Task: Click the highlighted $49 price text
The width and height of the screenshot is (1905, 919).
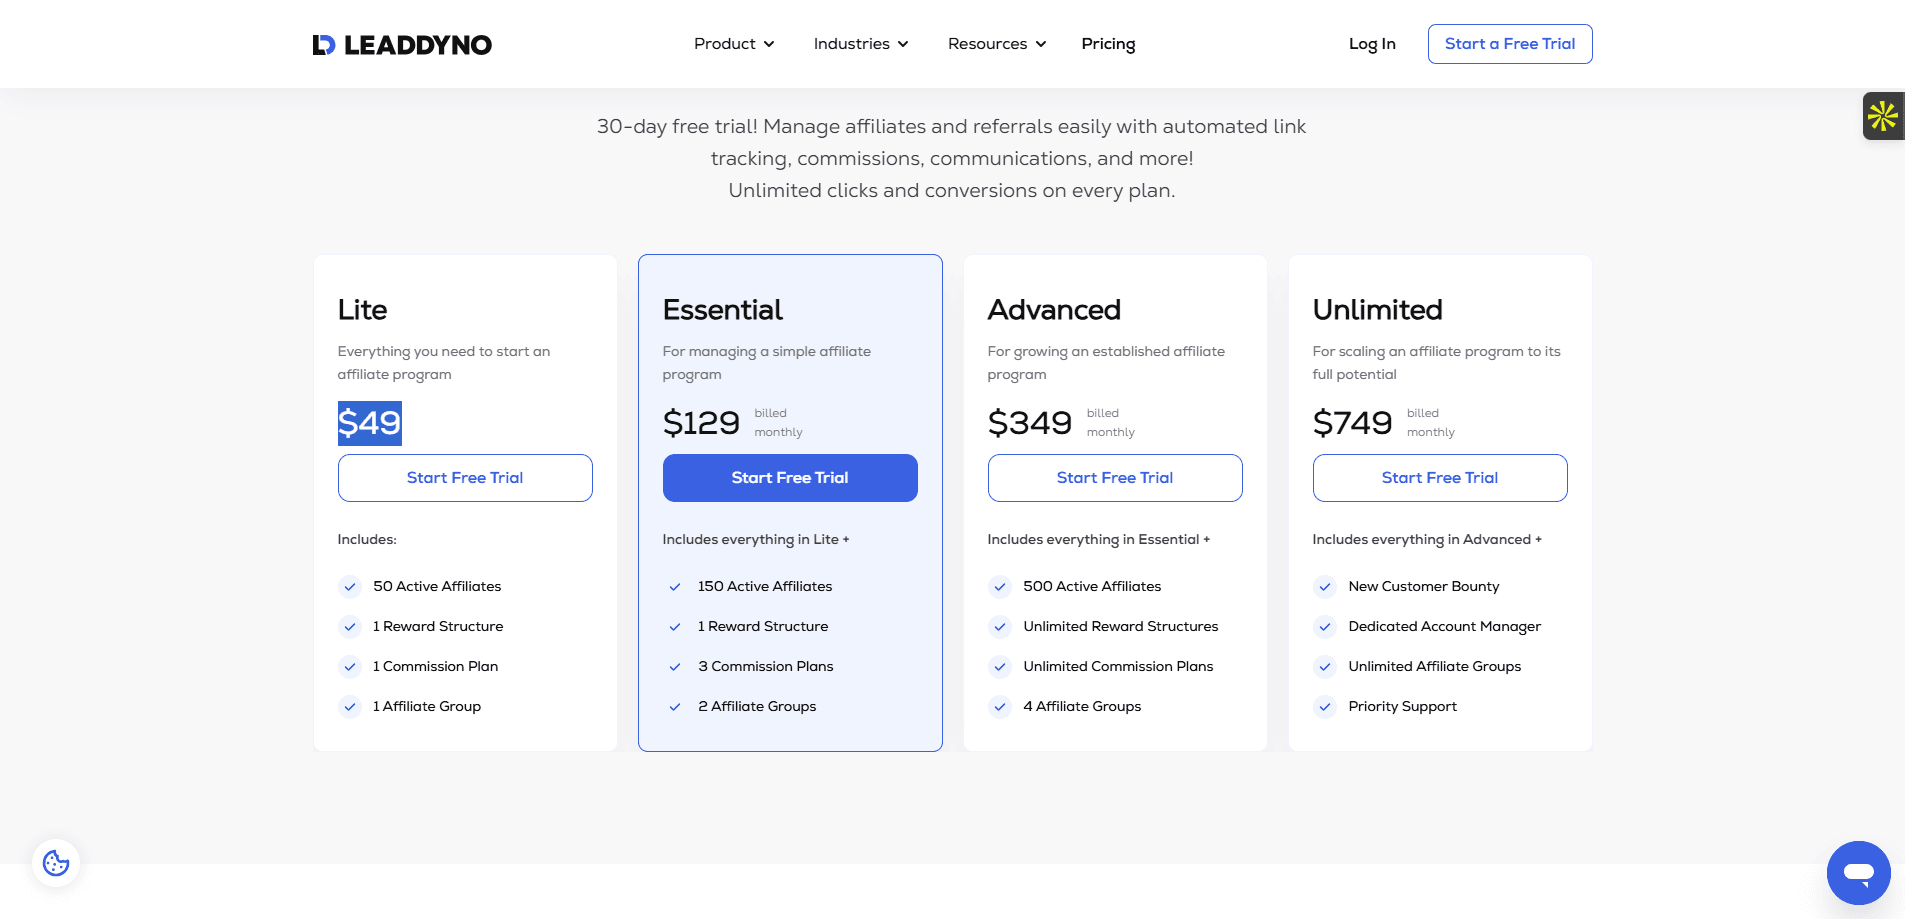Action: tap(369, 423)
